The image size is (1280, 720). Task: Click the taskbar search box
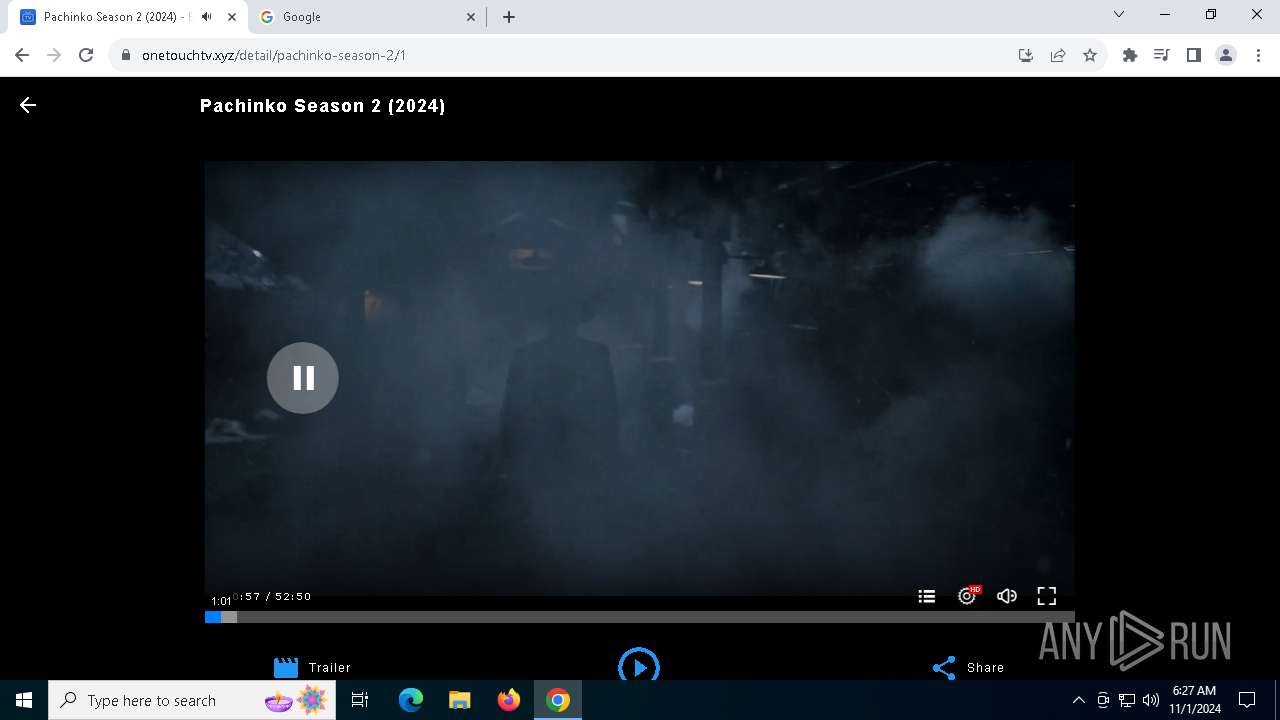tap(193, 700)
